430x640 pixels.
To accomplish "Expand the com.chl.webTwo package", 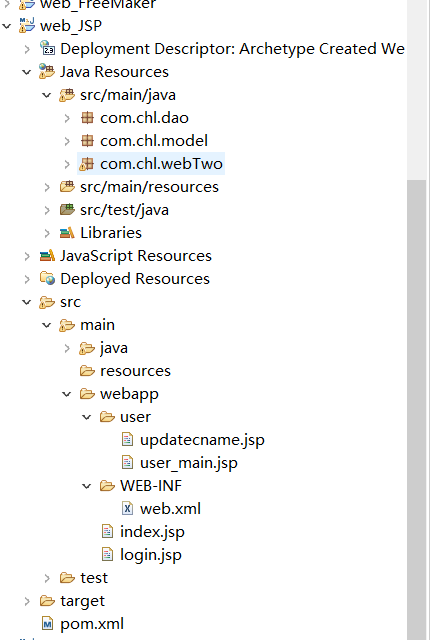I will tap(67, 164).
